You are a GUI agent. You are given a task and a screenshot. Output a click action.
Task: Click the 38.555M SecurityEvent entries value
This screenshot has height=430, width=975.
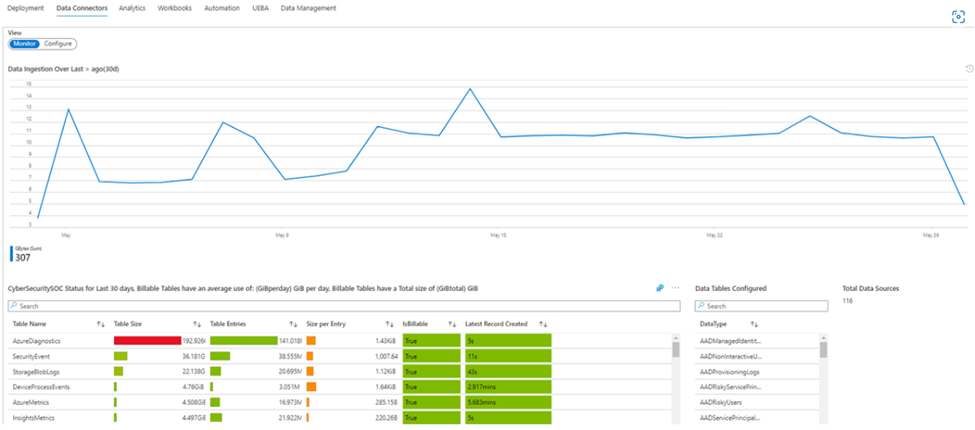290,356
